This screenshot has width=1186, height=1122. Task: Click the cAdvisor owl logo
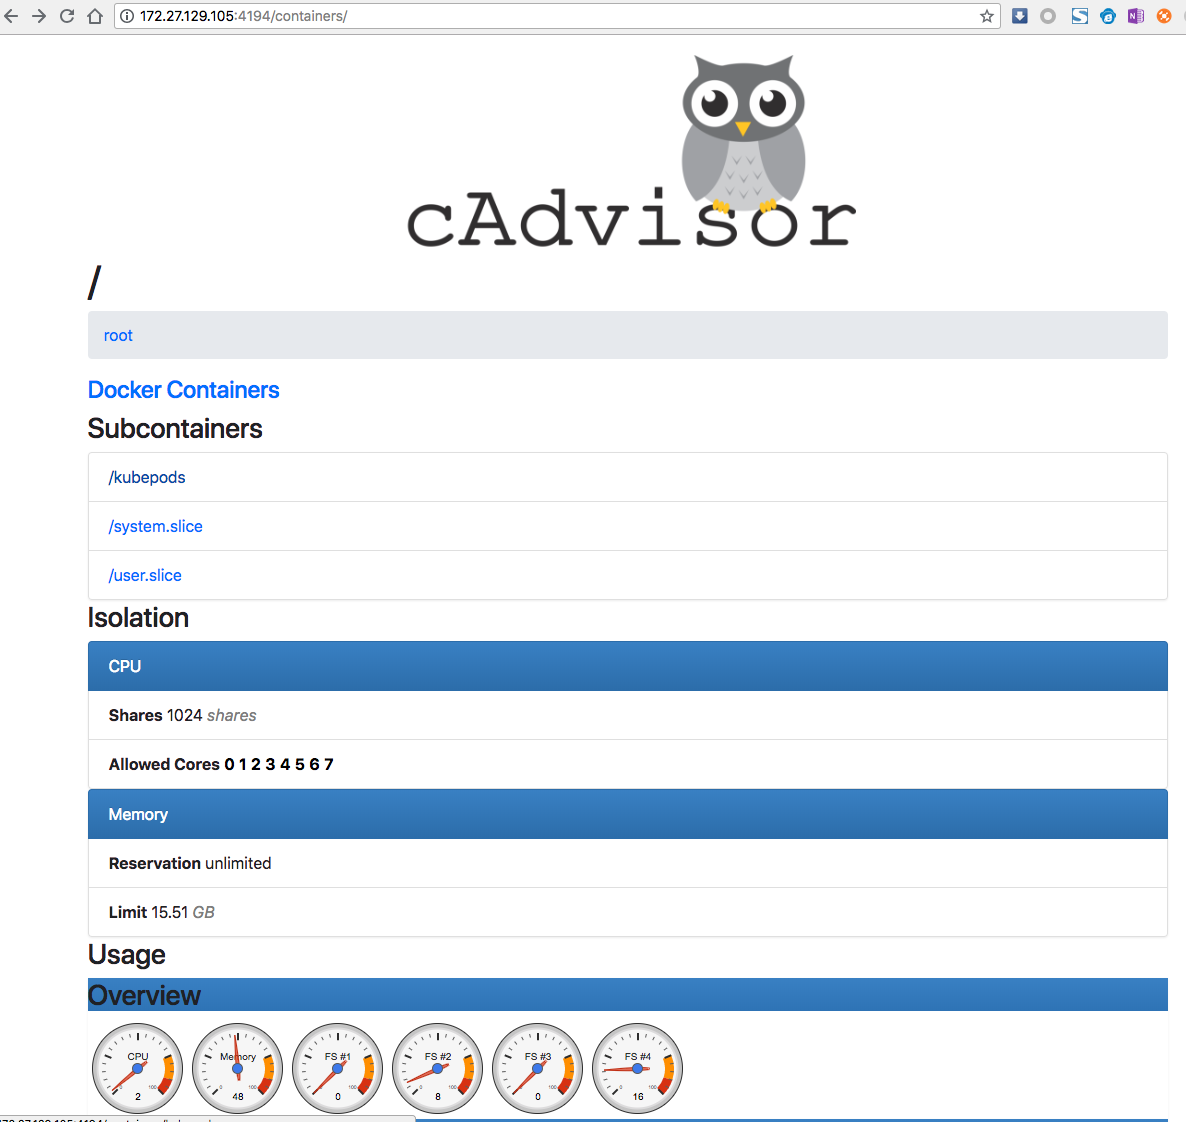tap(632, 151)
